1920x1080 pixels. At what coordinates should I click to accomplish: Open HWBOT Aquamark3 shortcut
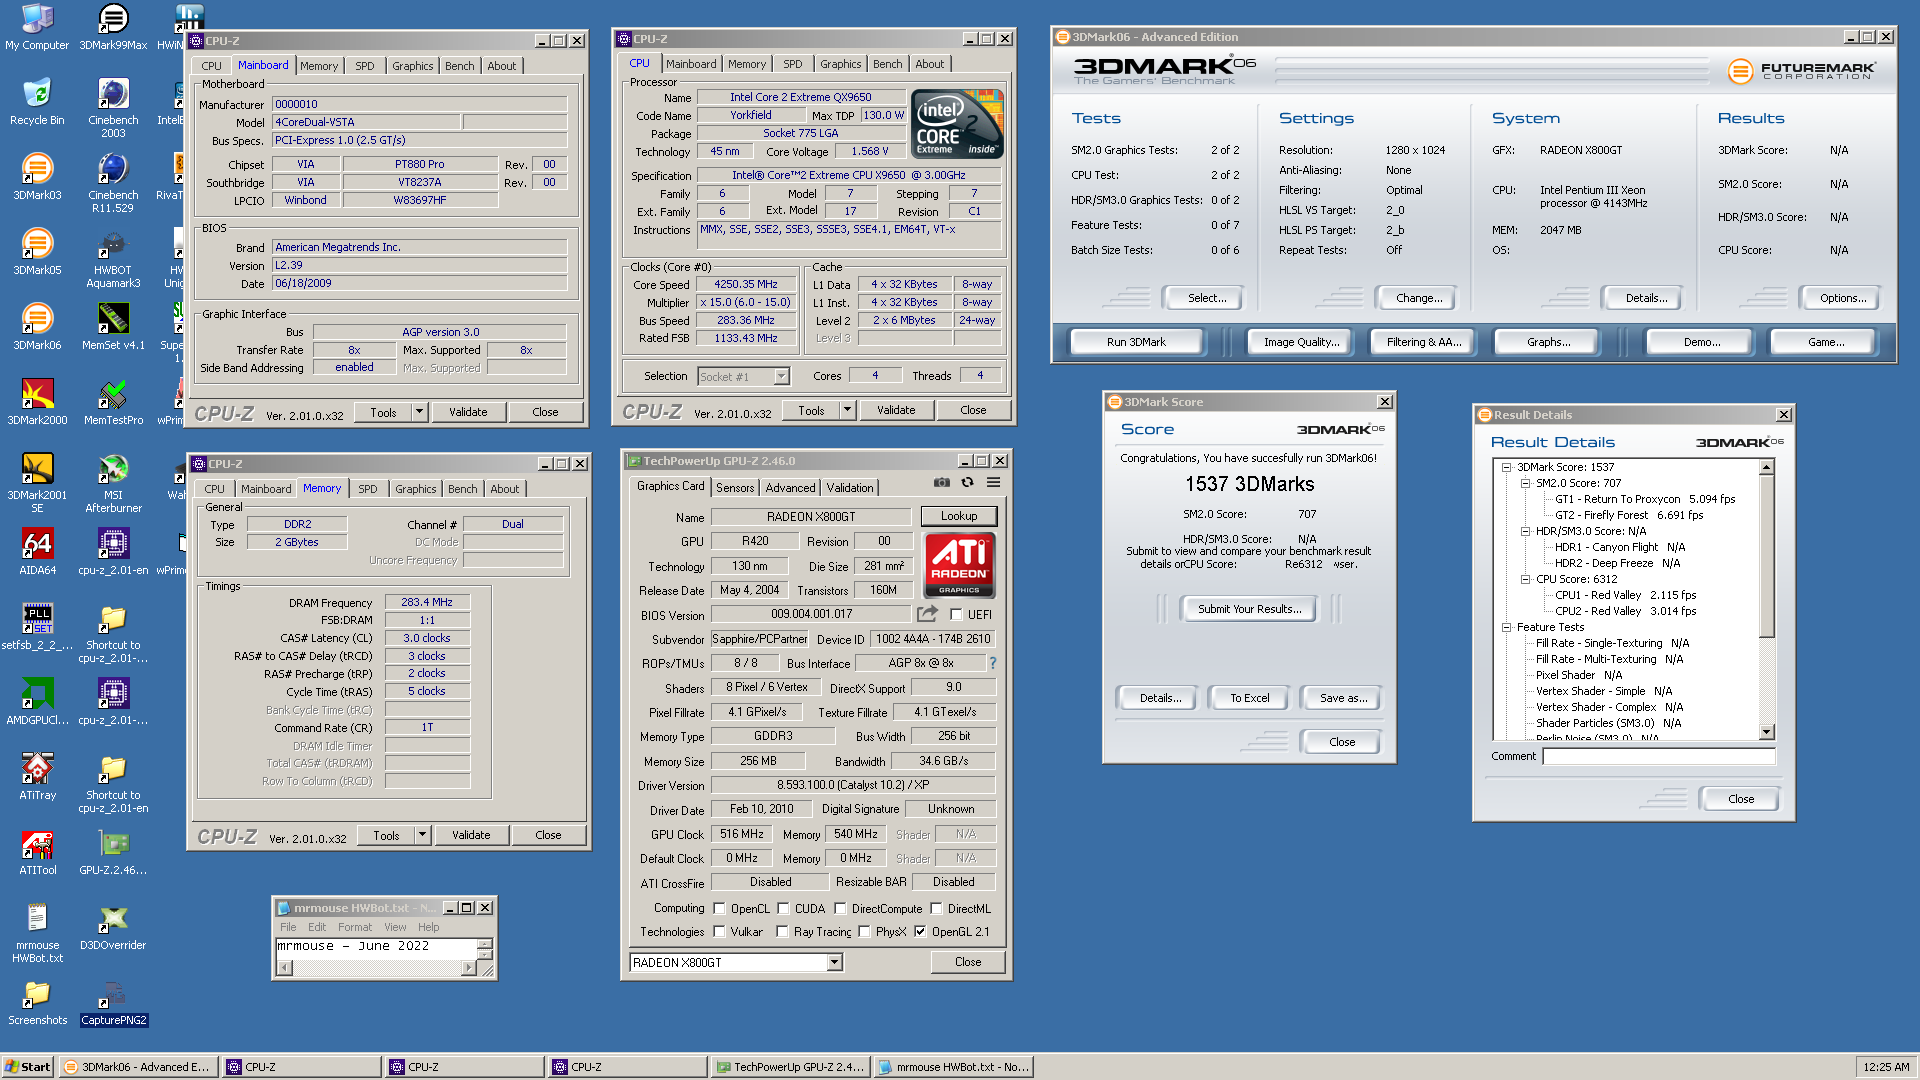tap(113, 258)
